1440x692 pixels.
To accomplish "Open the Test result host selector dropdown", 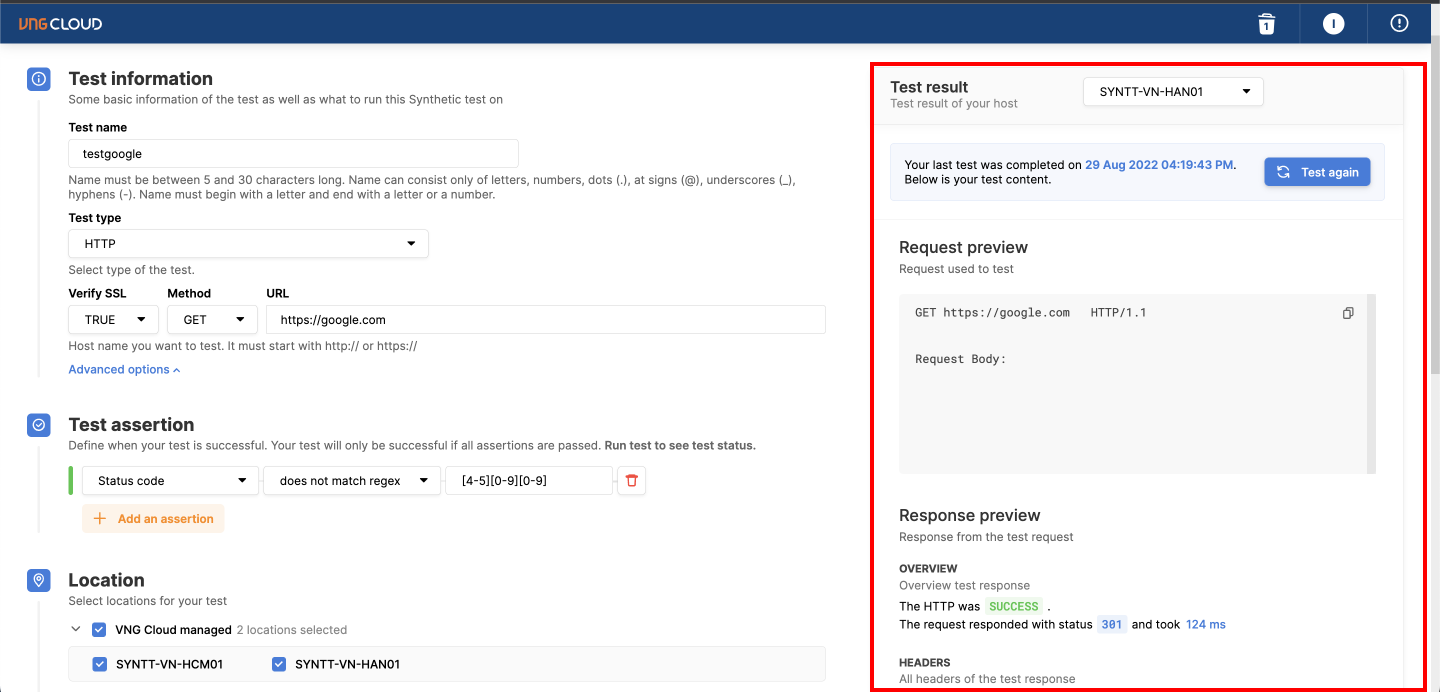I will tap(1173, 92).
